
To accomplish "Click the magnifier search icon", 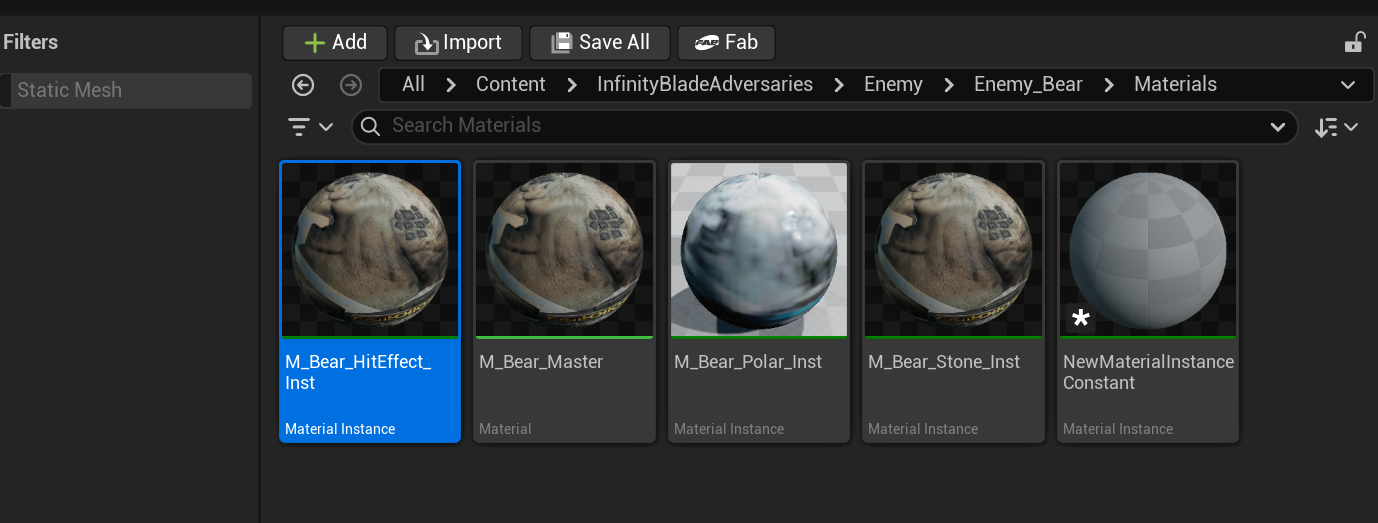I will pos(370,126).
